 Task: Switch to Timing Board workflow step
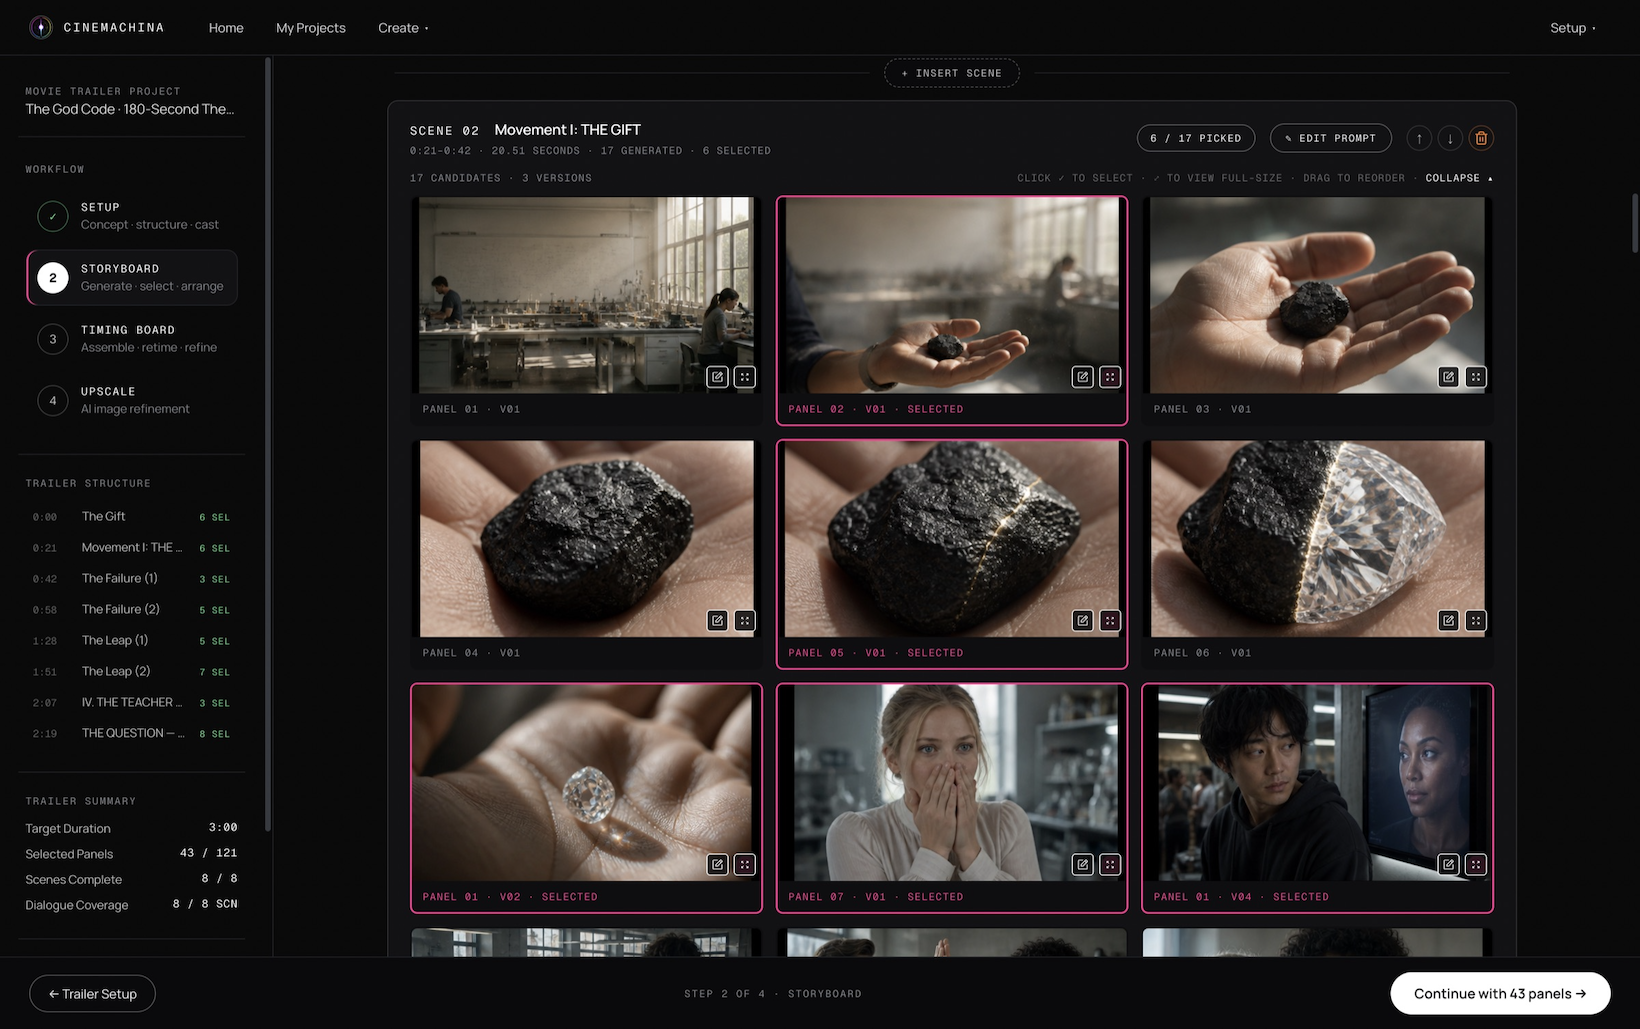pyautogui.click(x=132, y=339)
